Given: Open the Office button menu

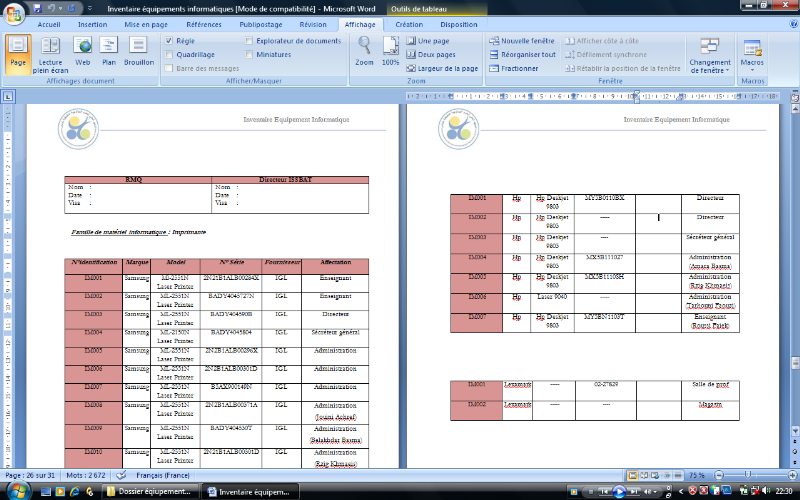Looking at the screenshot, I should pos(14,14).
